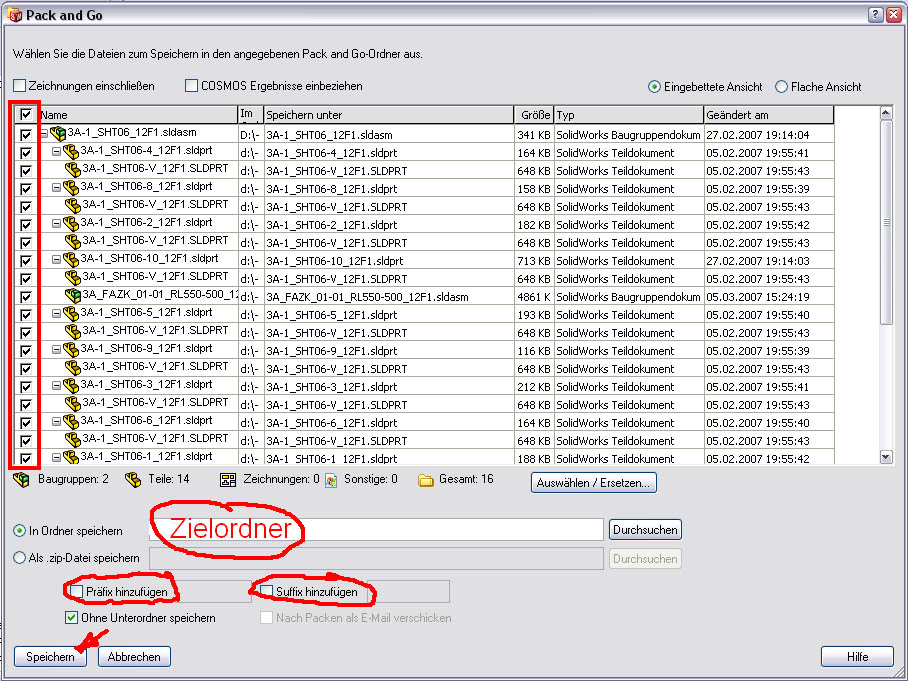Click the scrollbar down arrow
908x681 pixels.
pos(886,457)
